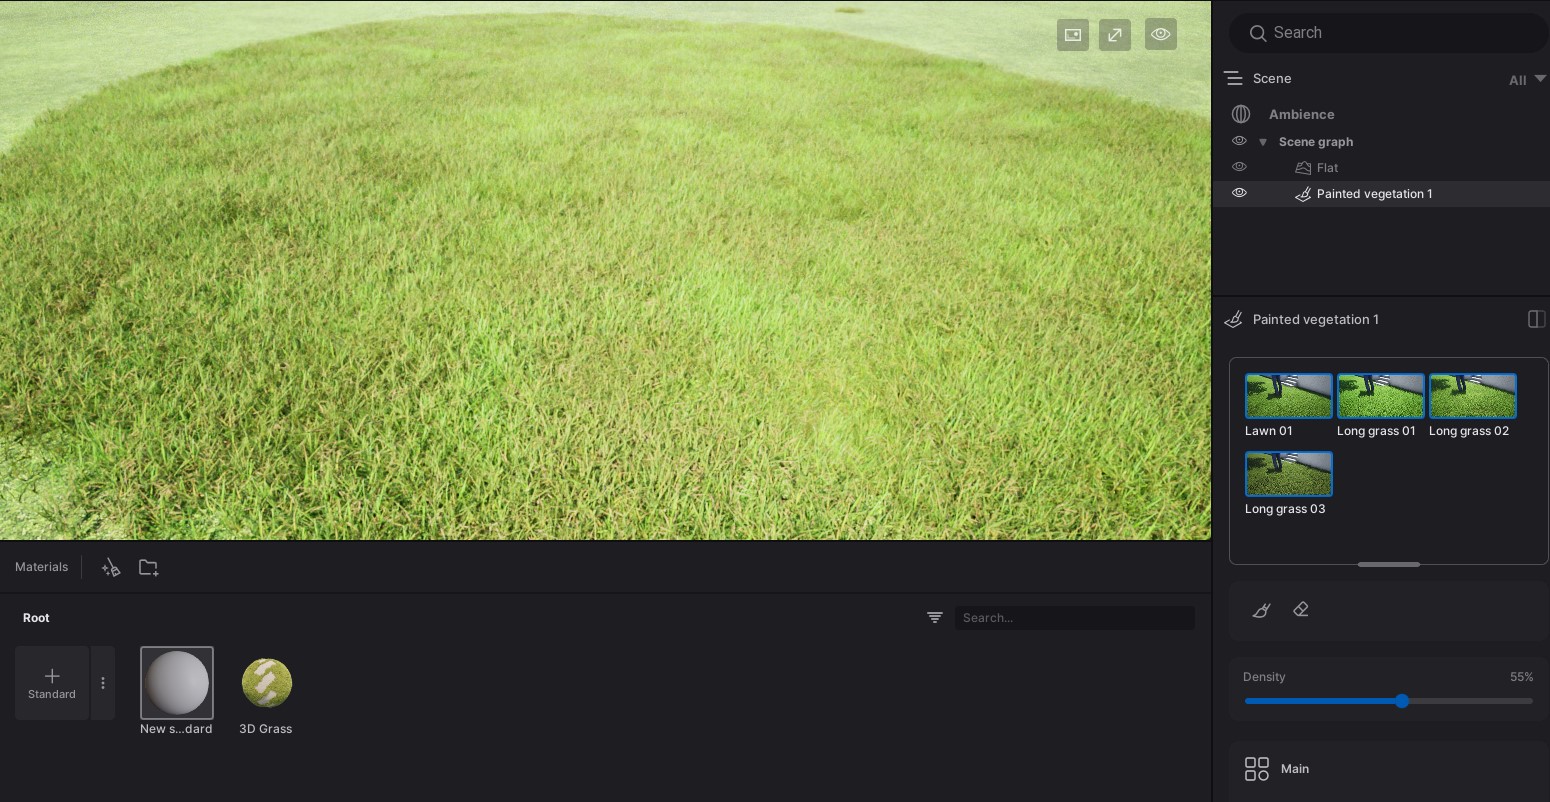Click Painted vegetation 1 brush icon in tree
Screen dimensions: 1550x802
click(x=1303, y=194)
